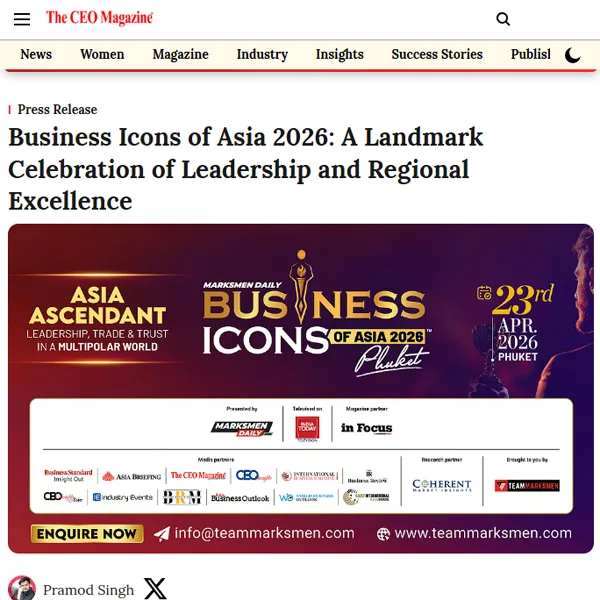The width and height of the screenshot is (600, 600).
Task: Click the Business Icons of Asia banner image
Action: pos(301,388)
